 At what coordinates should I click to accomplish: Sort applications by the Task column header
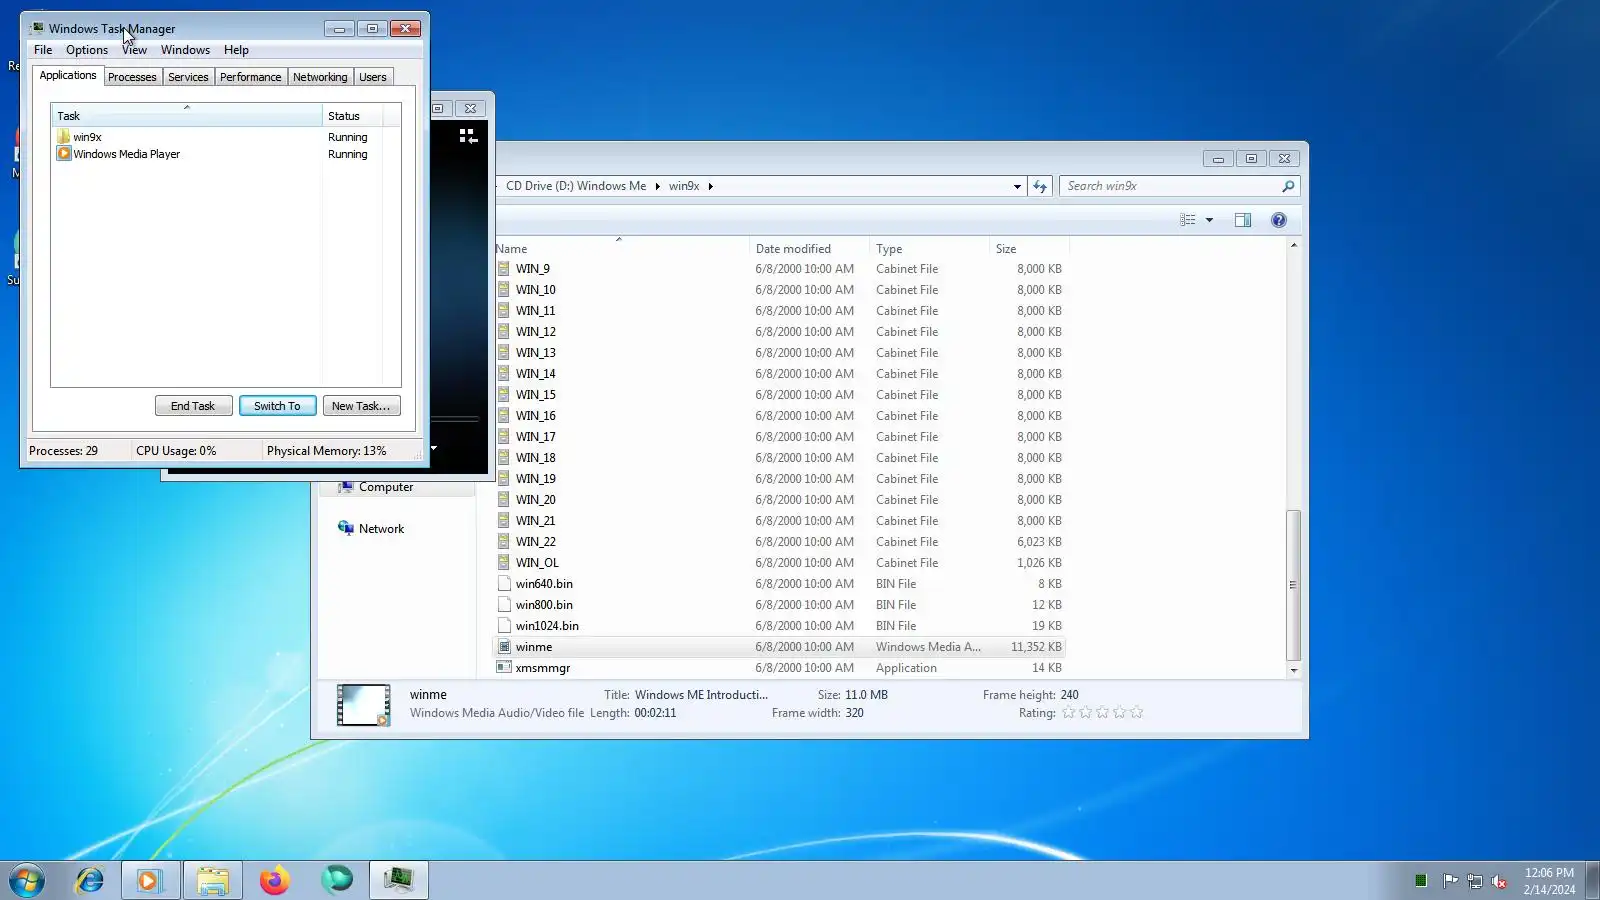tap(186, 116)
